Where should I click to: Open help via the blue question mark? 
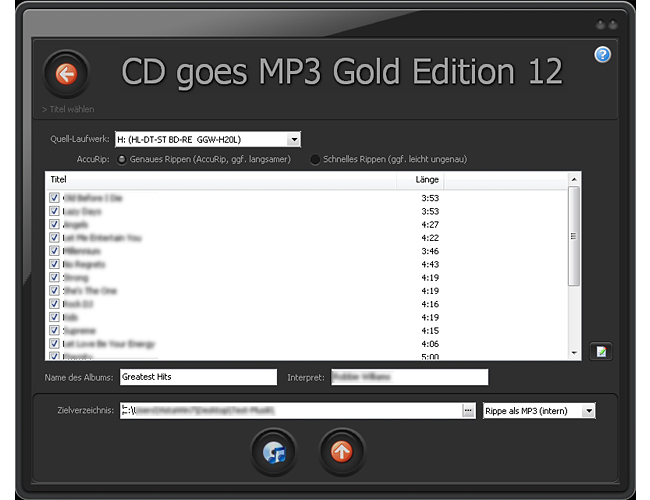(x=602, y=54)
